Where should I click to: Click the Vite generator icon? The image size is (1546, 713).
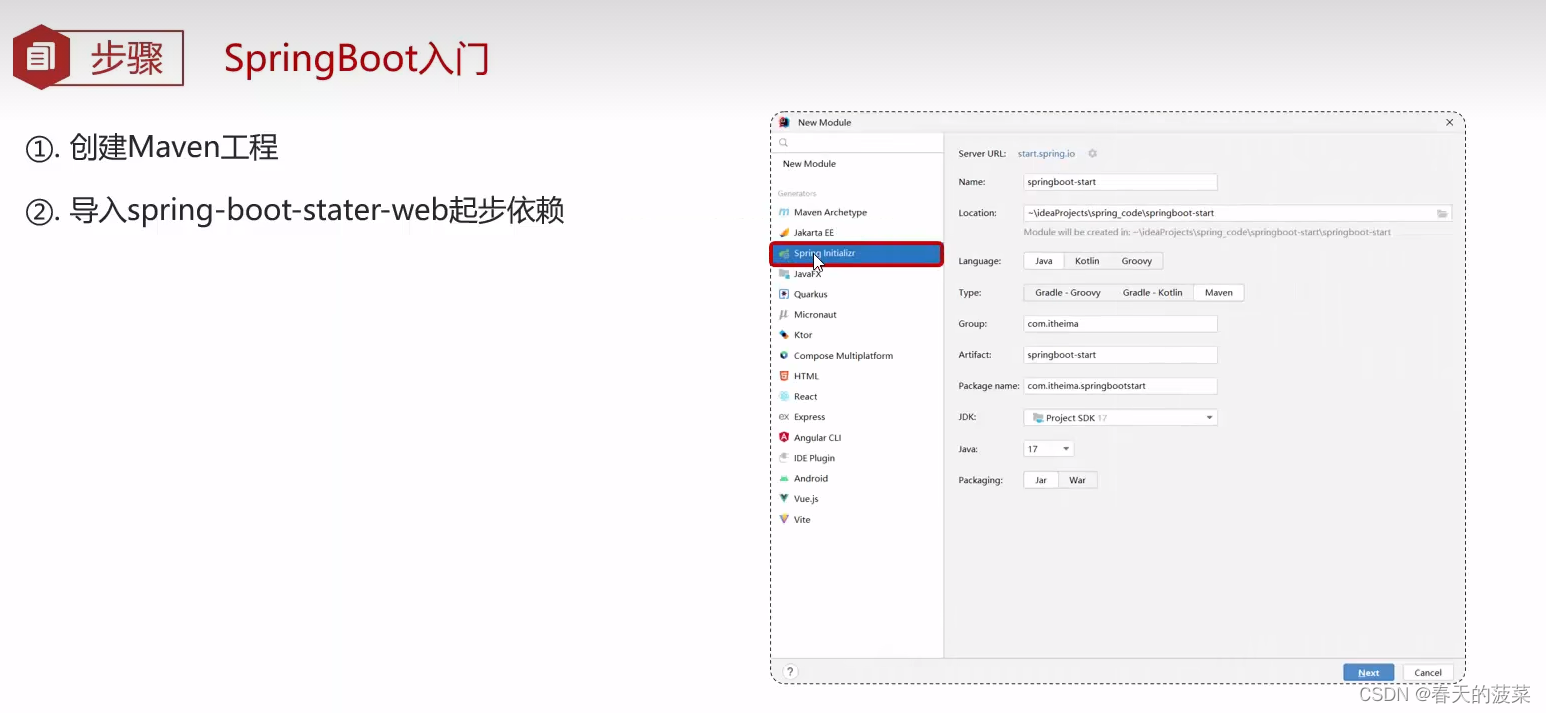coord(784,519)
